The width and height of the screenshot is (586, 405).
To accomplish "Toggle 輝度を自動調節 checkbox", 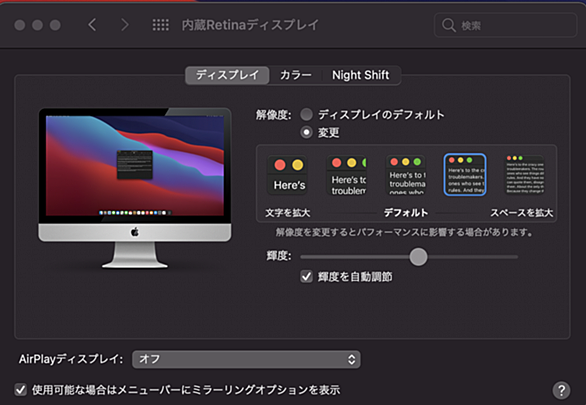I will (x=306, y=276).
